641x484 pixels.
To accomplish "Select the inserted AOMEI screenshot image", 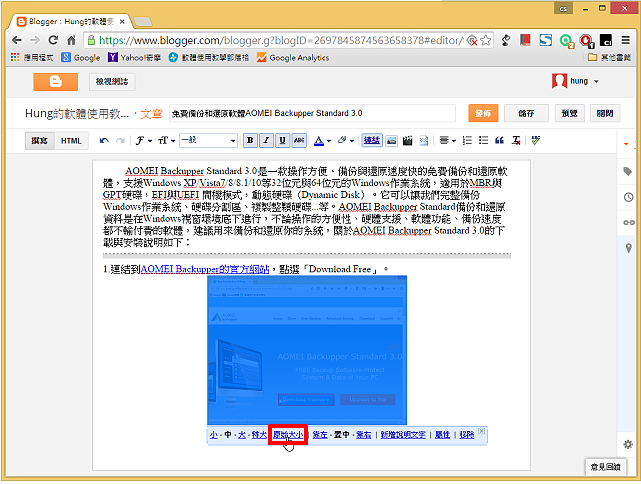I will tap(307, 351).
